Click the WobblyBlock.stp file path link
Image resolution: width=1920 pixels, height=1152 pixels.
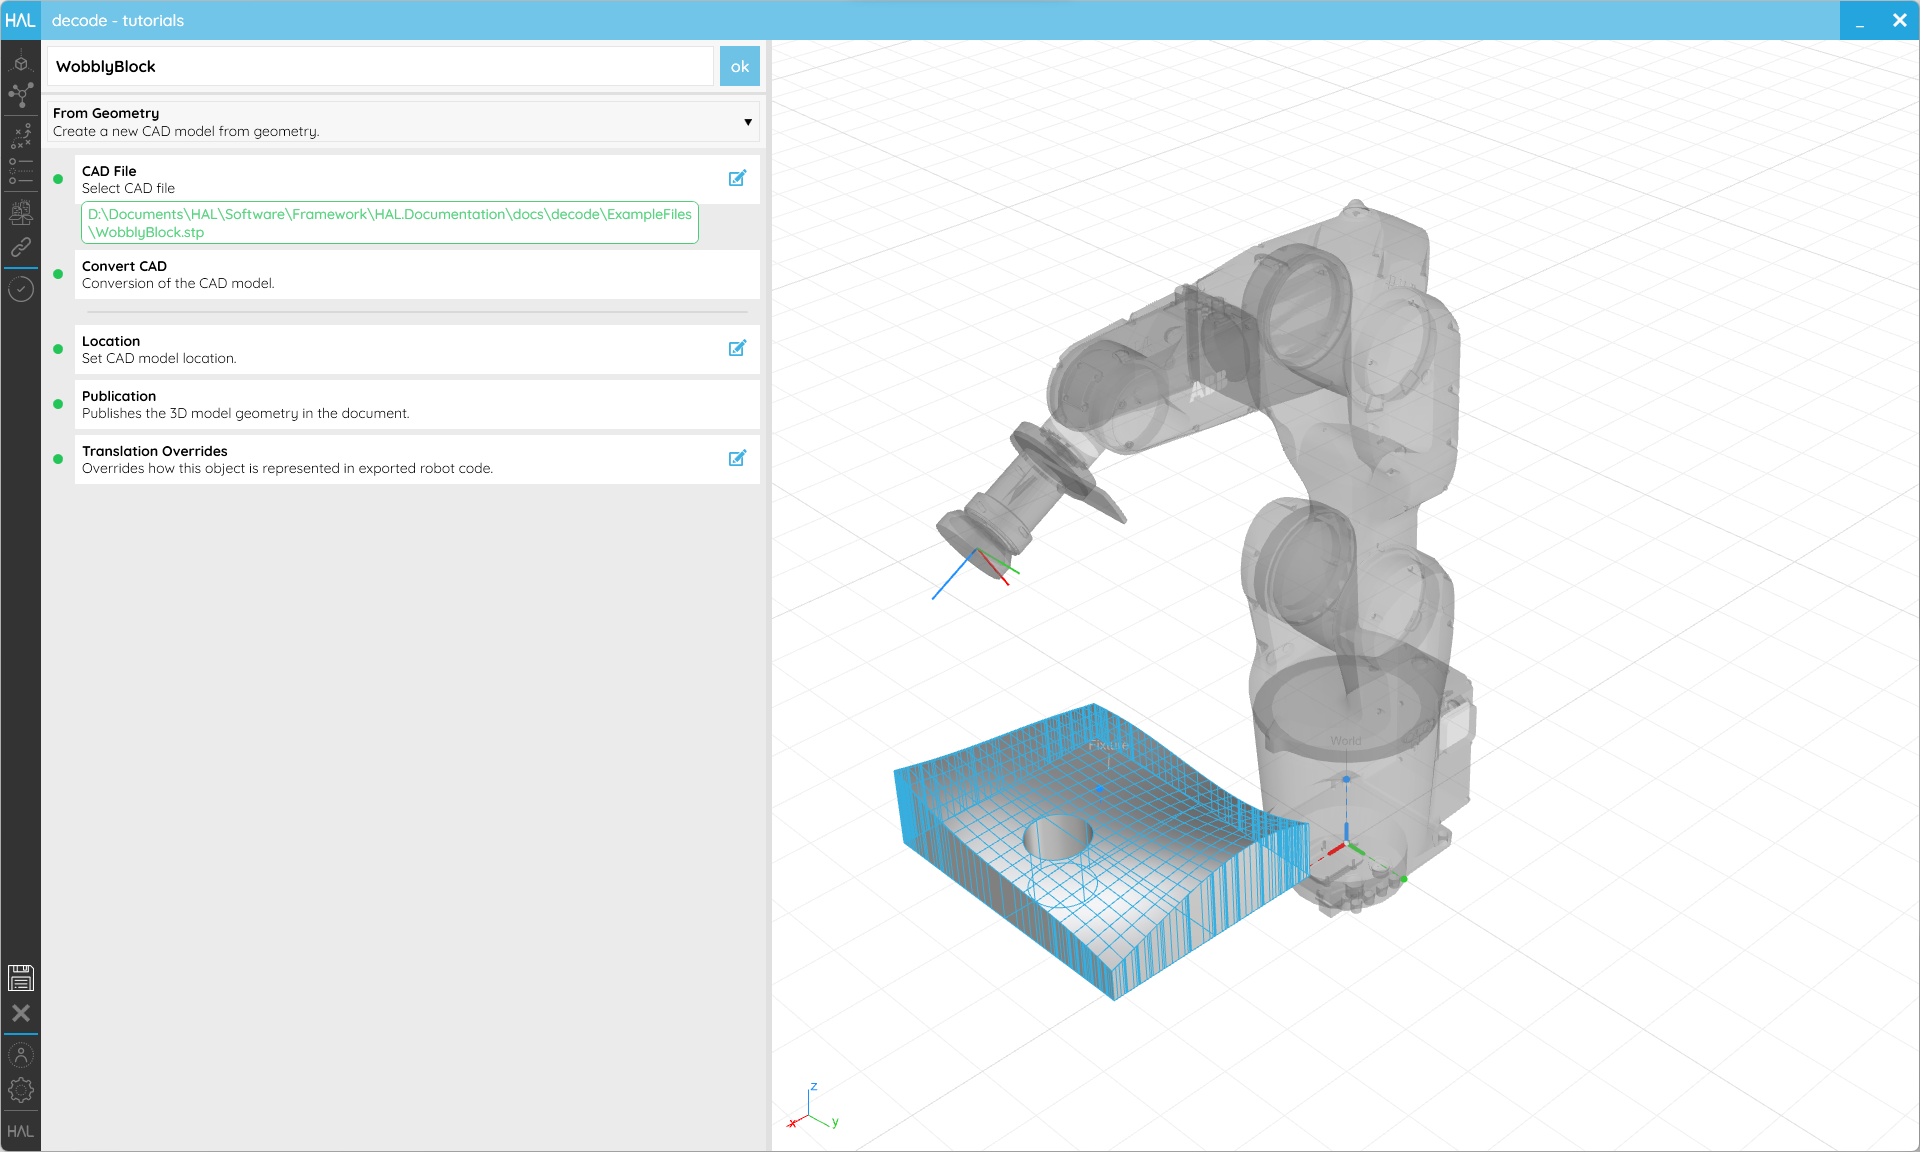pos(390,223)
